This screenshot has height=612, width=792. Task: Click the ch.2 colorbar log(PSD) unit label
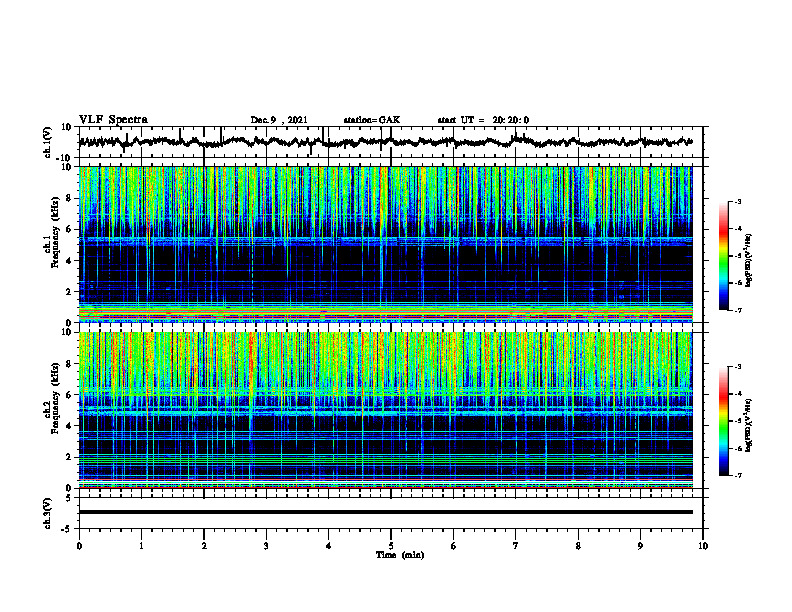point(749,426)
